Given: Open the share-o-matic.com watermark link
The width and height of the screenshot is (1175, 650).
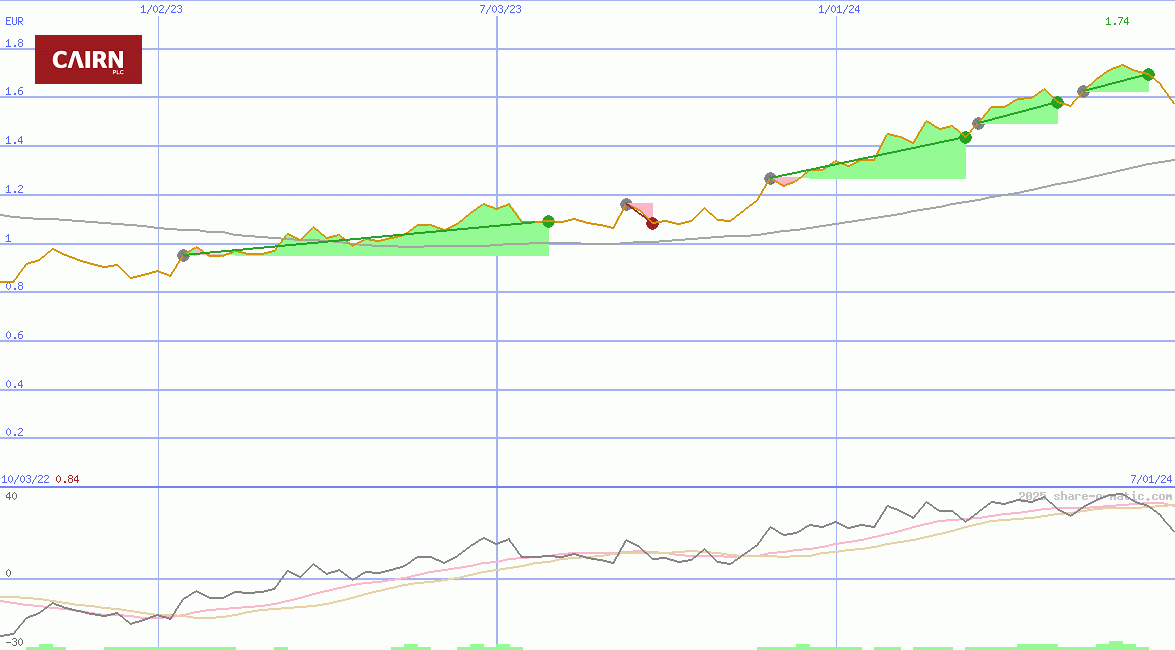Looking at the screenshot, I should click(x=1094, y=496).
